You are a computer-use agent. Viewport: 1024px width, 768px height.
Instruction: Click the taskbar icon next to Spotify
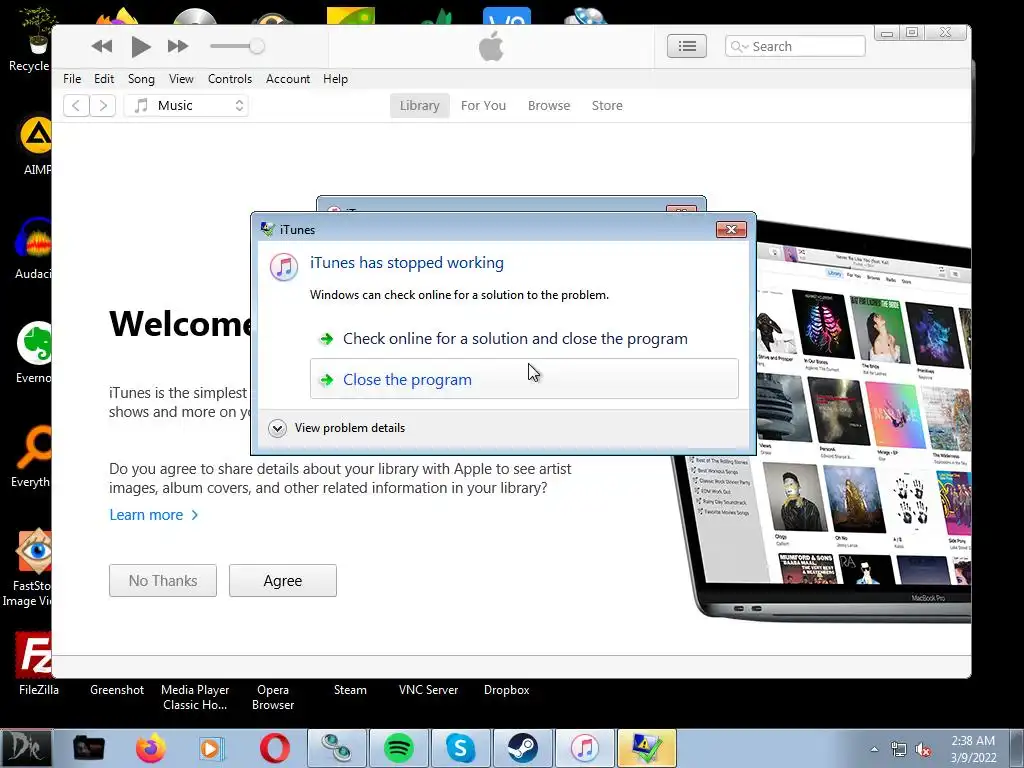(x=336, y=748)
